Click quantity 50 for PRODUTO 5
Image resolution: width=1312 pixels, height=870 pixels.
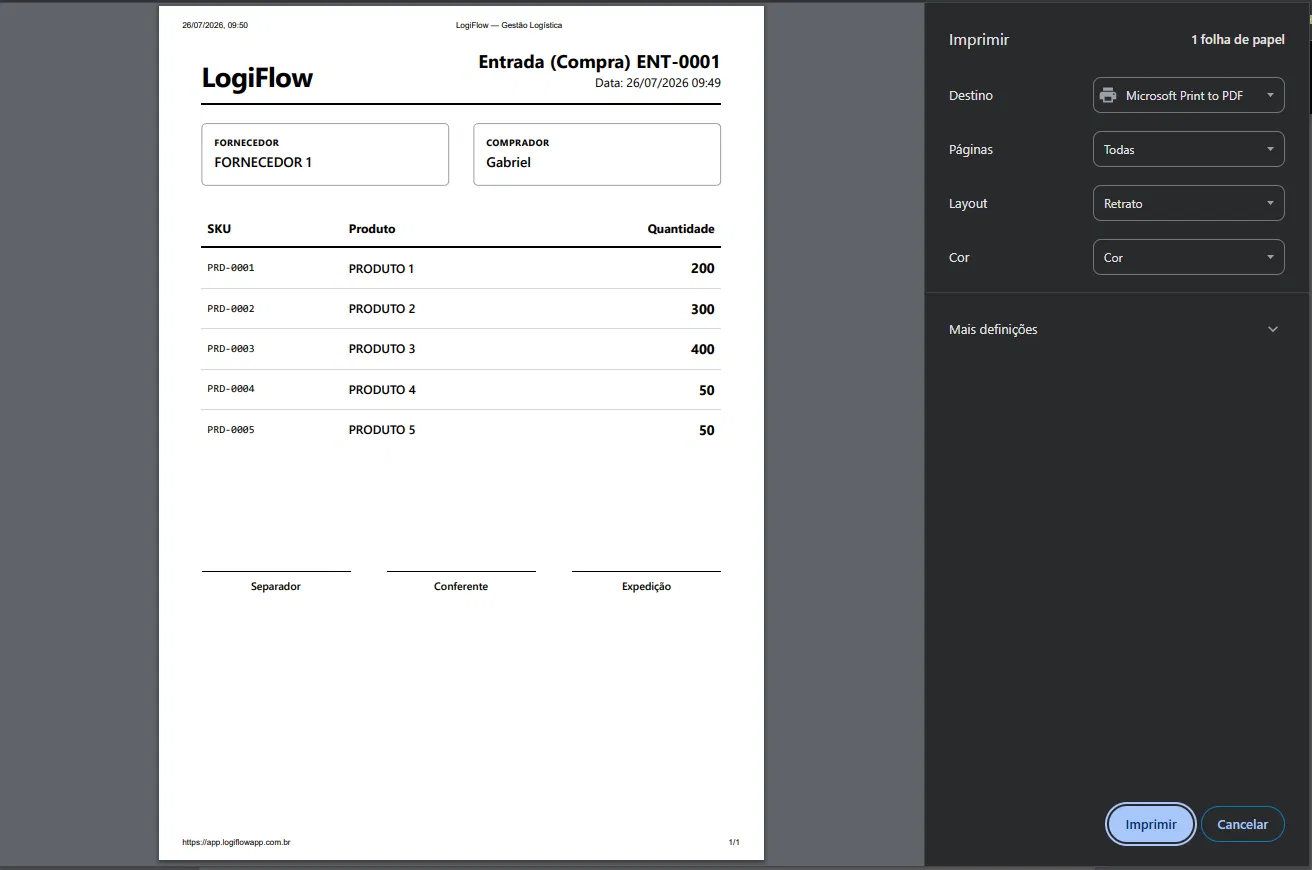(707, 430)
